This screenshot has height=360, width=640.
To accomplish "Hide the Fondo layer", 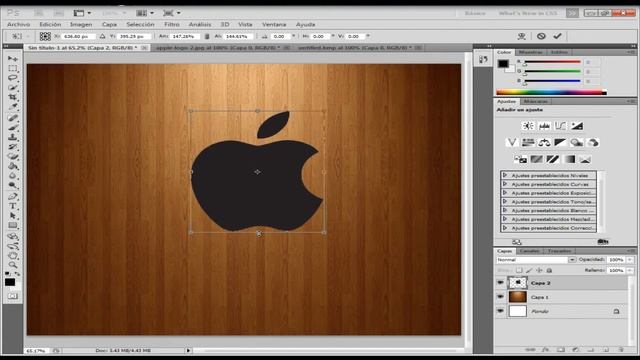I will tap(500, 311).
